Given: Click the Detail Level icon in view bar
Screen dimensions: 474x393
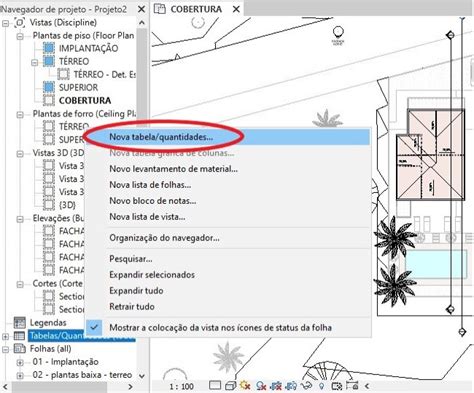Looking at the screenshot, I should (x=215, y=386).
